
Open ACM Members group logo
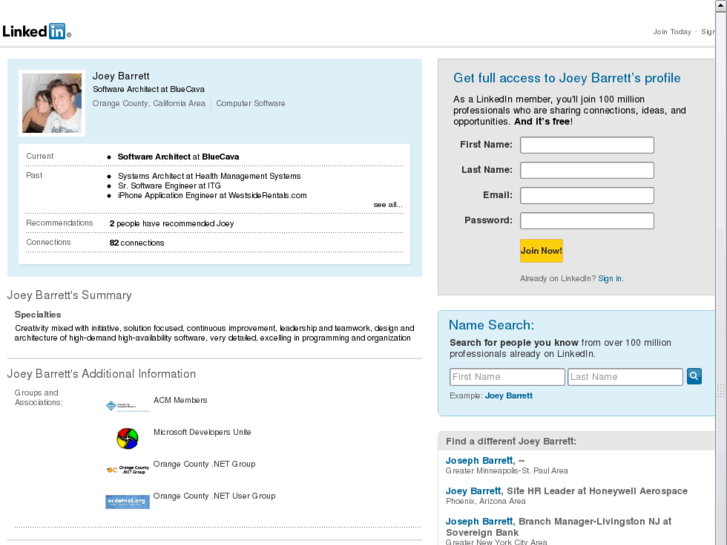pos(127,406)
